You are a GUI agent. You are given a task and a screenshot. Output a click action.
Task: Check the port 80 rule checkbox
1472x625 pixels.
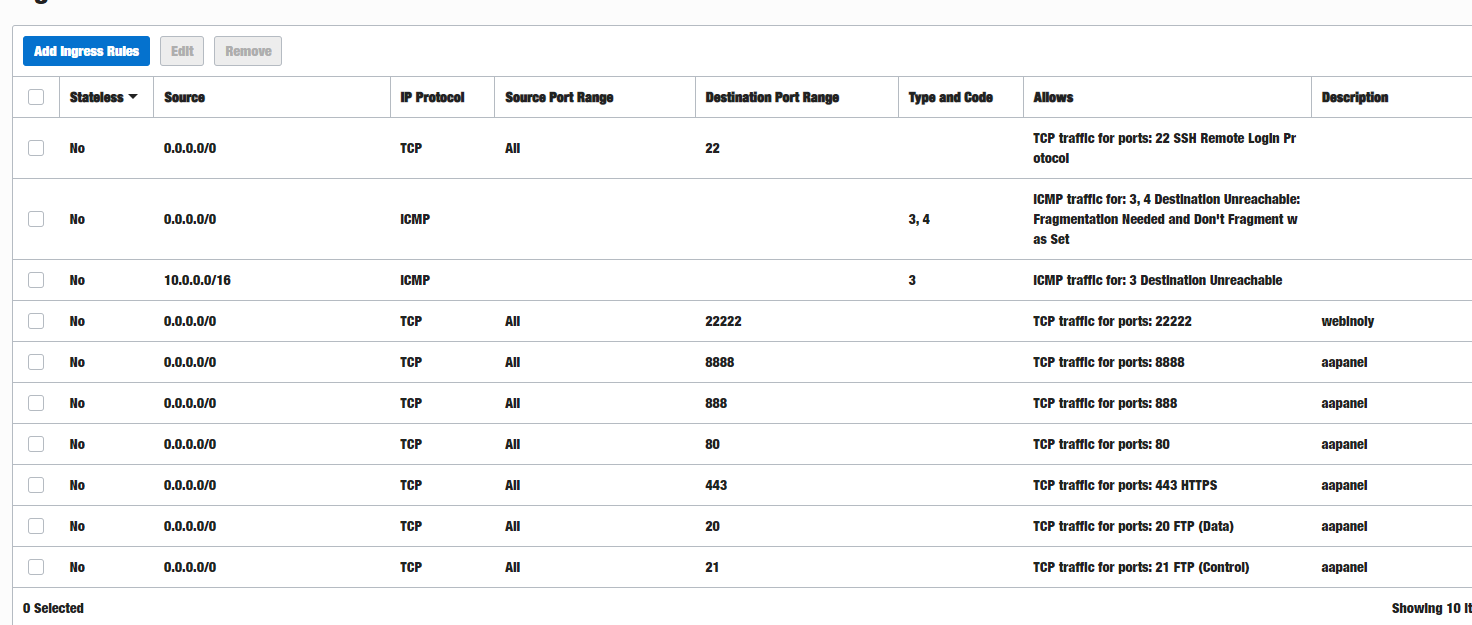point(36,444)
